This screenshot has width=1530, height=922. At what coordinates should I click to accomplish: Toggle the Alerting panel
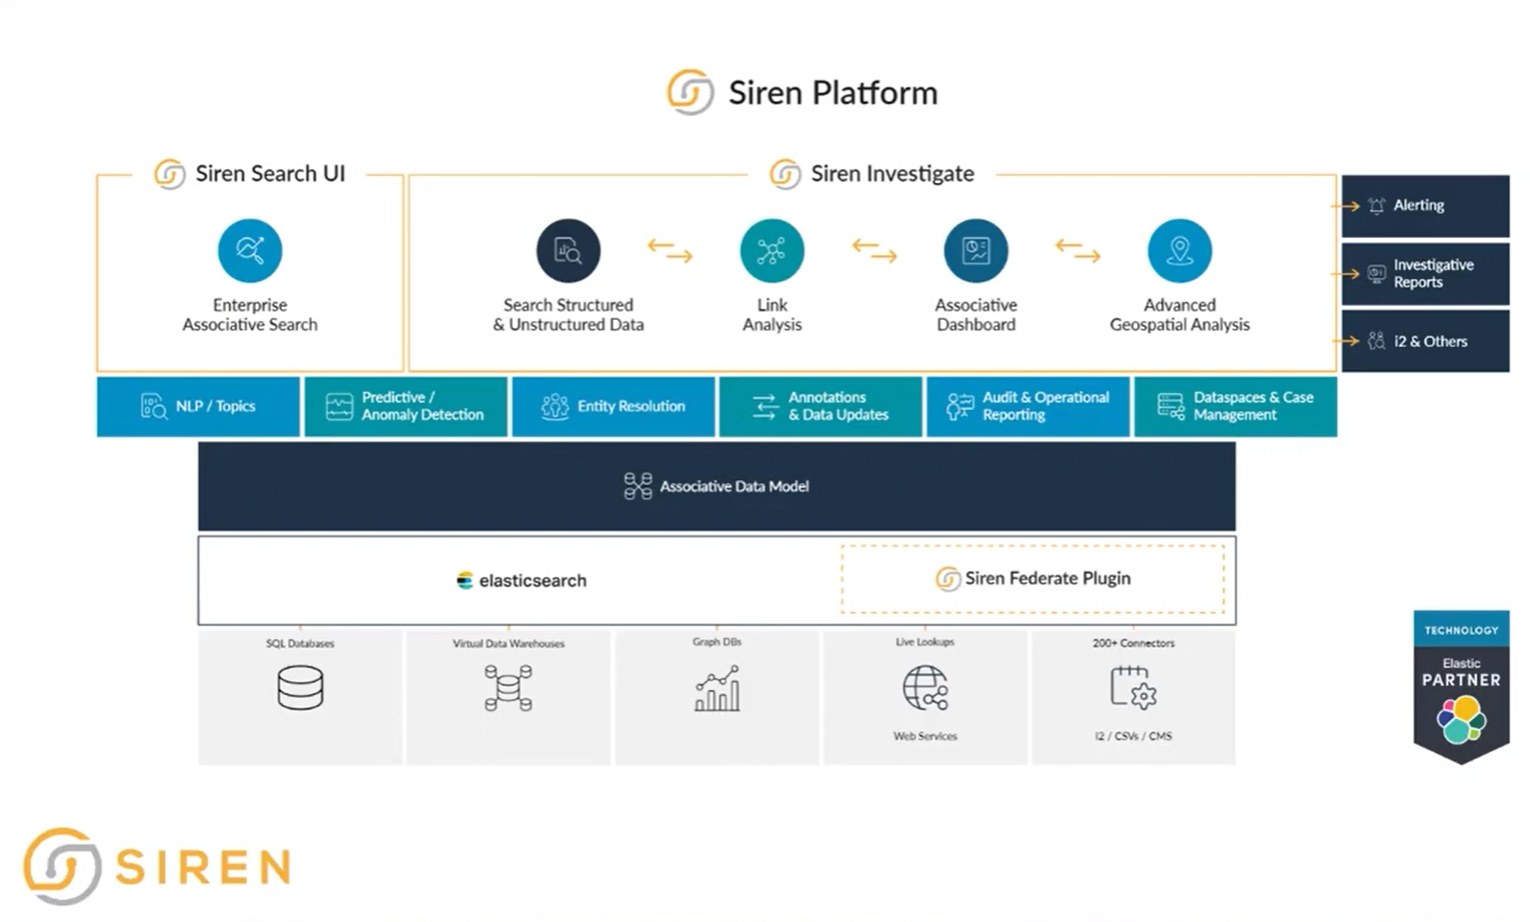[x=1424, y=206]
